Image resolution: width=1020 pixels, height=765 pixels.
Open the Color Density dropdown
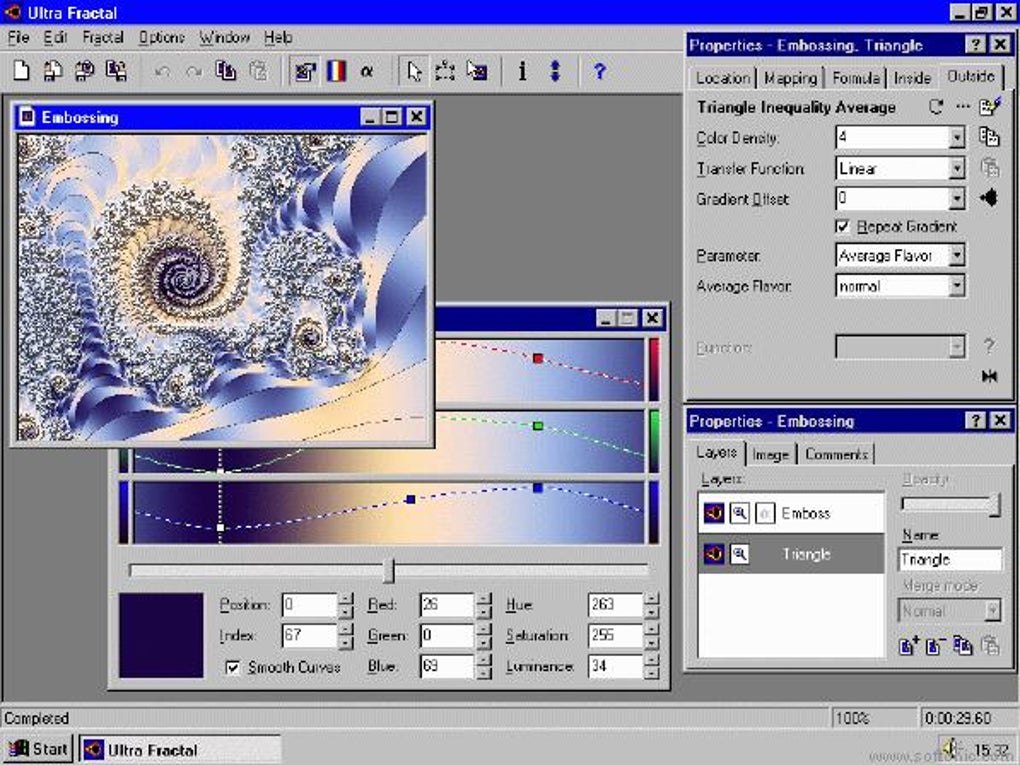coord(956,137)
